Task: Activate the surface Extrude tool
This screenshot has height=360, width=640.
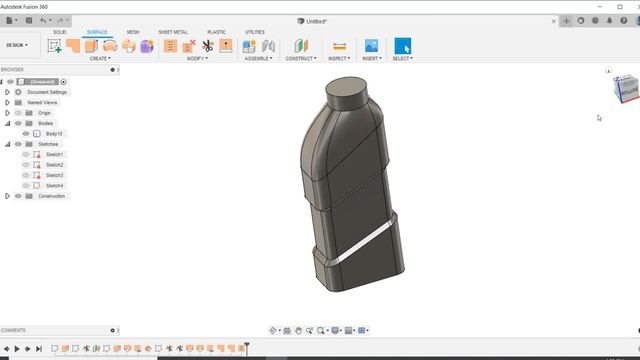Action: tap(91, 46)
